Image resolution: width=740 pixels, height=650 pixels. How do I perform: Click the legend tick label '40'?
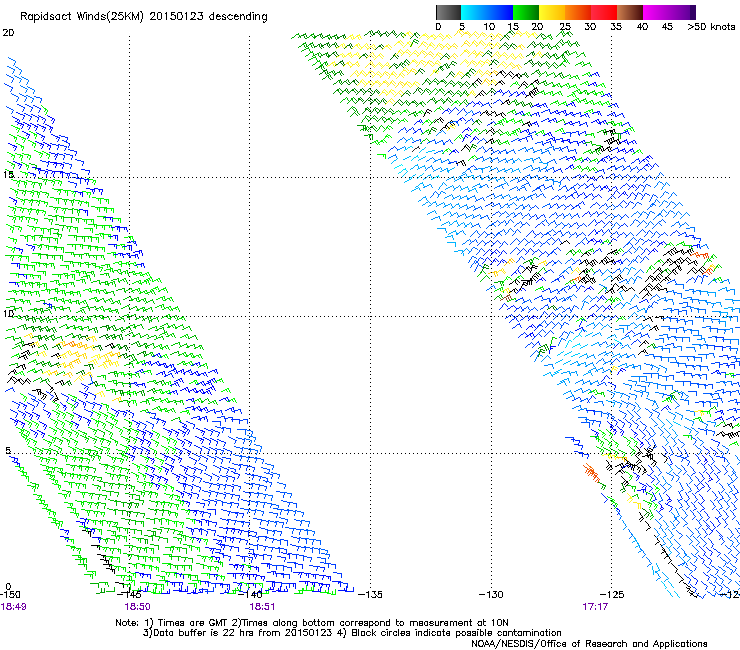point(642,27)
